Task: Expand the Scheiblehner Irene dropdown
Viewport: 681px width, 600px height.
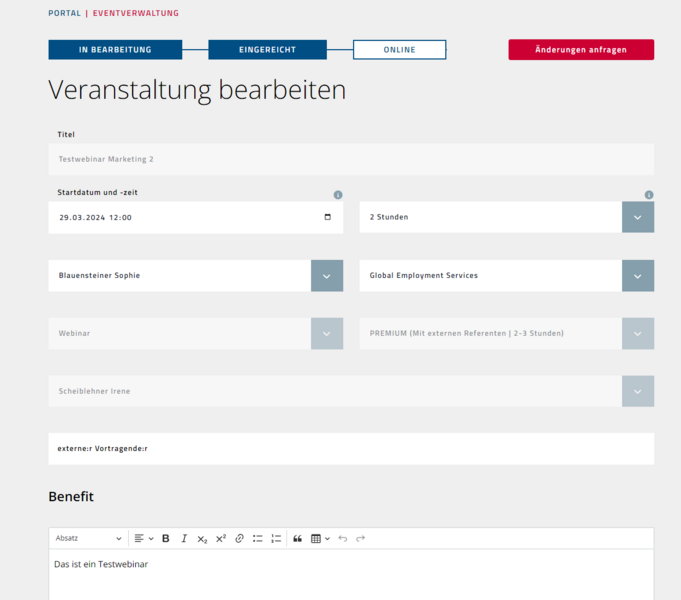Action: click(x=638, y=391)
